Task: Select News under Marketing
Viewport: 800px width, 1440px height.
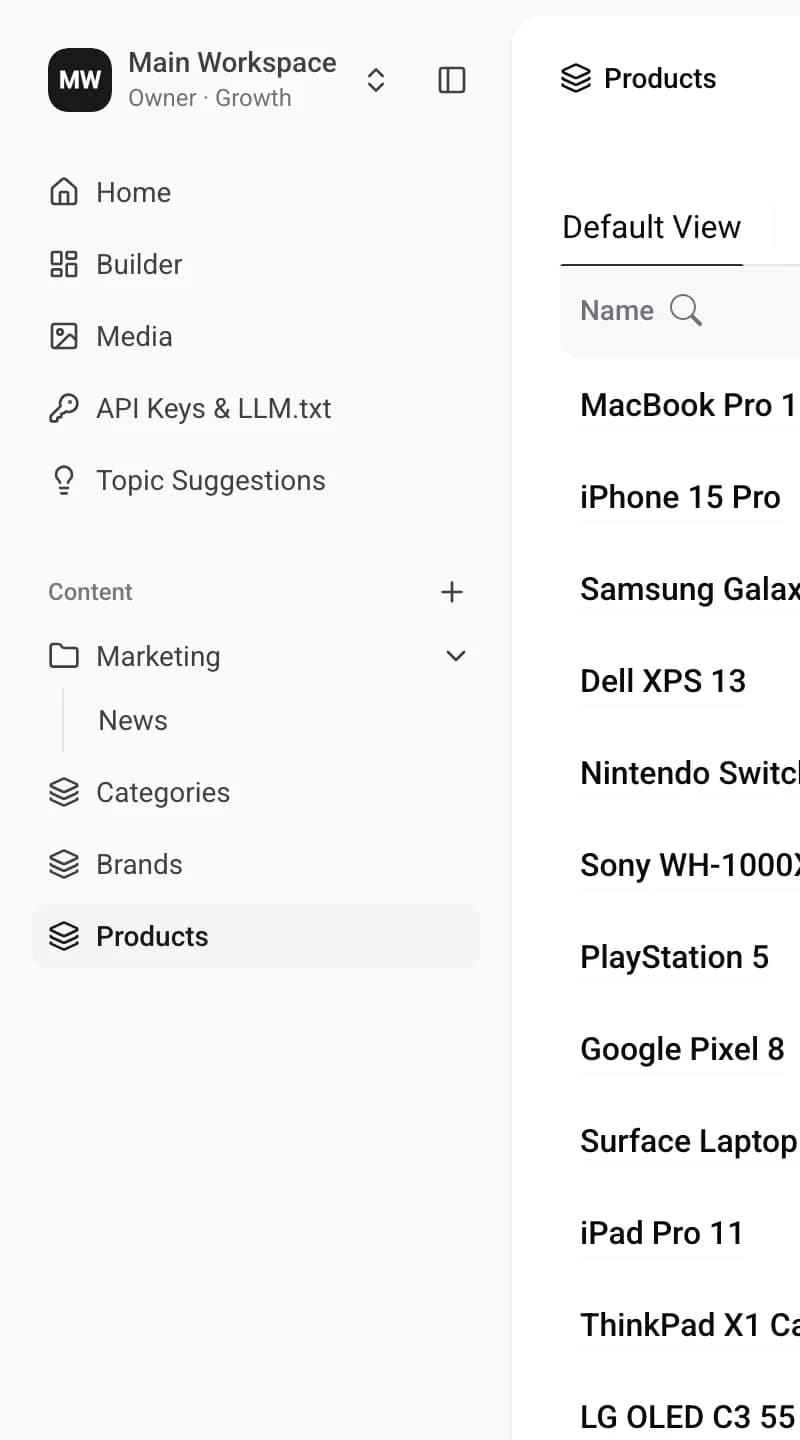Action: pos(133,720)
